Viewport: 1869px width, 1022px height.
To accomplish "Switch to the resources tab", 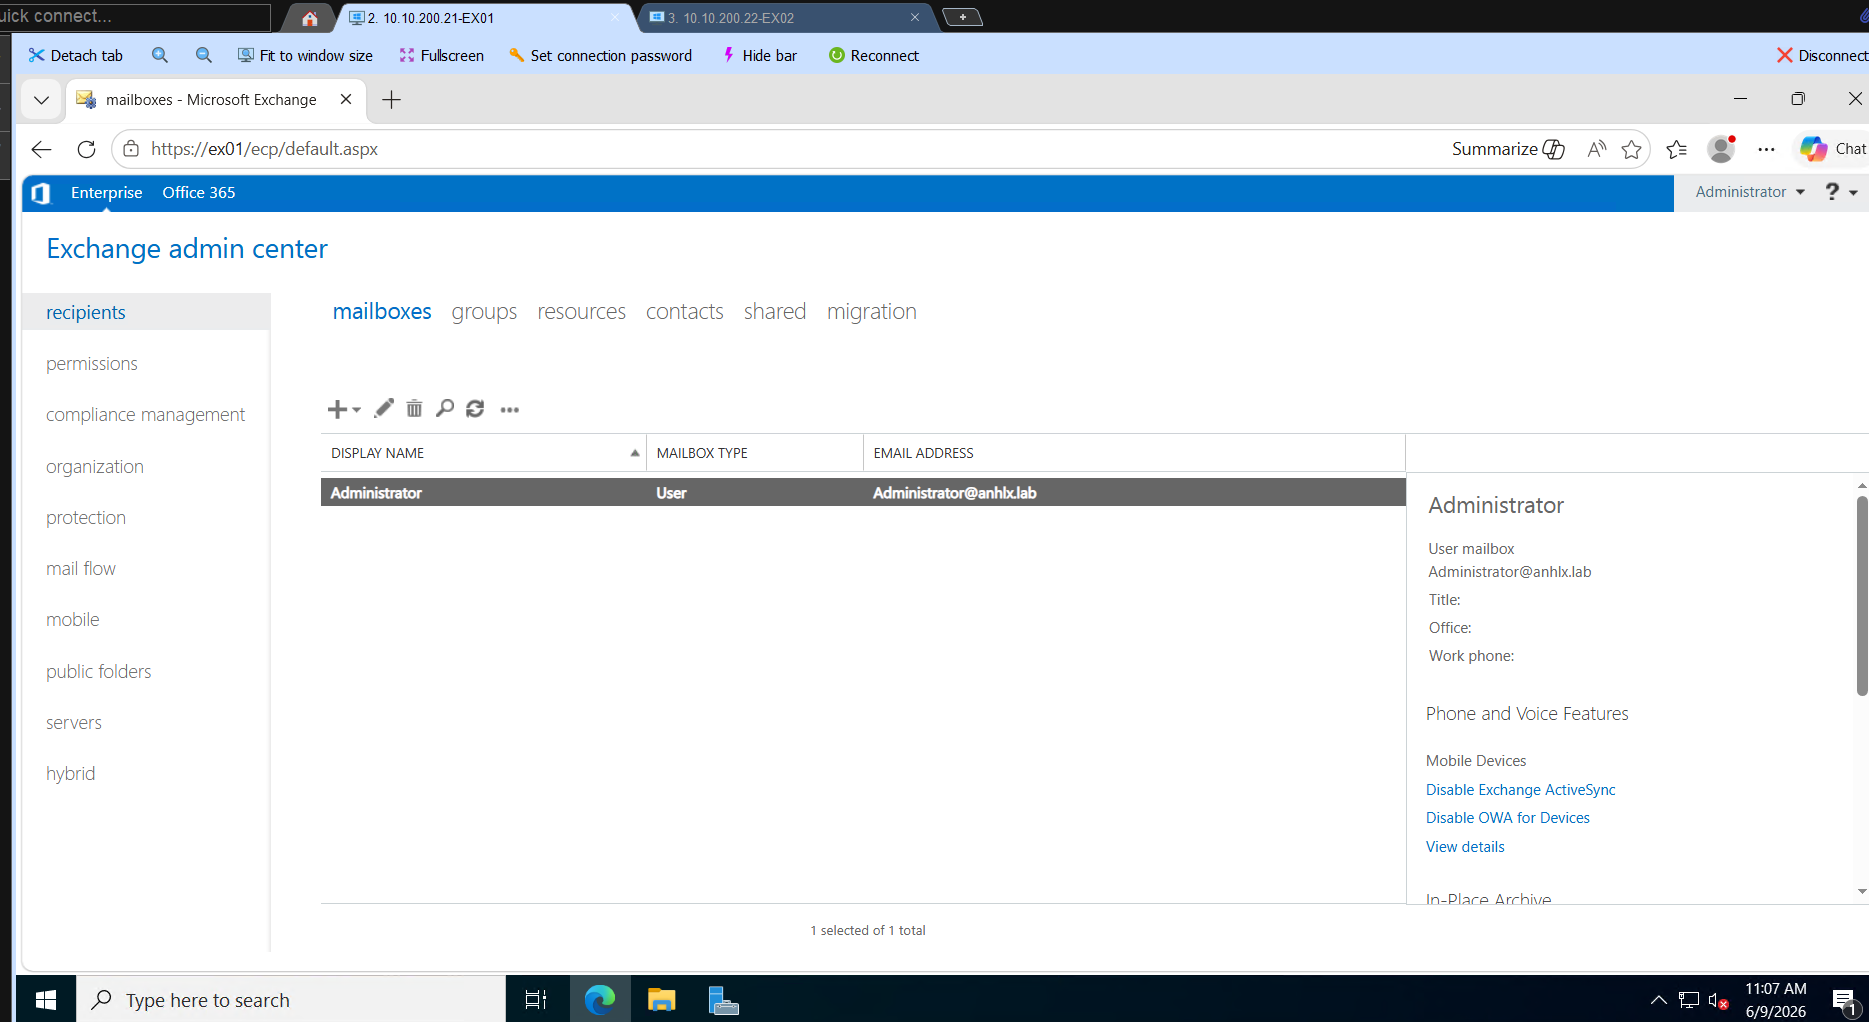I will [582, 312].
